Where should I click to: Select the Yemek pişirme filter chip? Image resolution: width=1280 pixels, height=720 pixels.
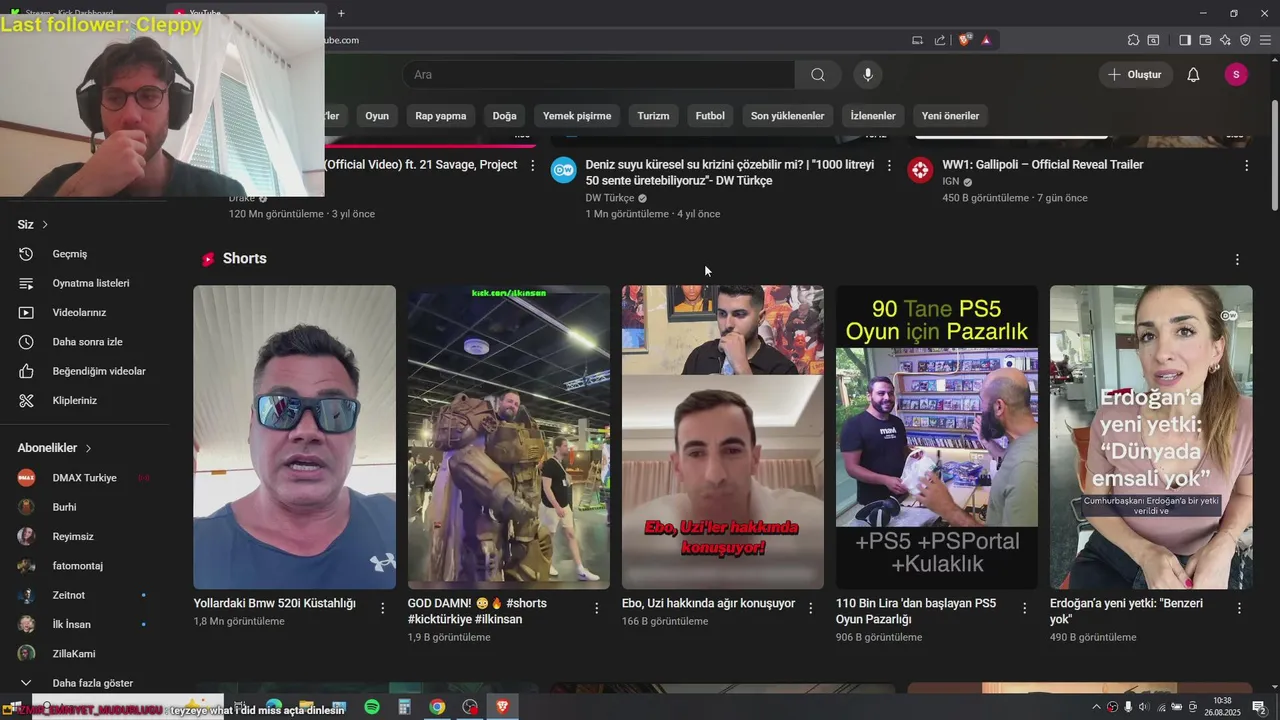[577, 116]
